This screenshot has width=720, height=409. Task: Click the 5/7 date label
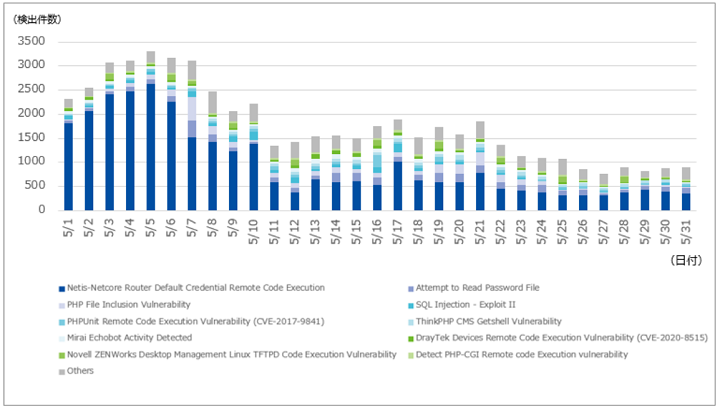[x=192, y=228]
